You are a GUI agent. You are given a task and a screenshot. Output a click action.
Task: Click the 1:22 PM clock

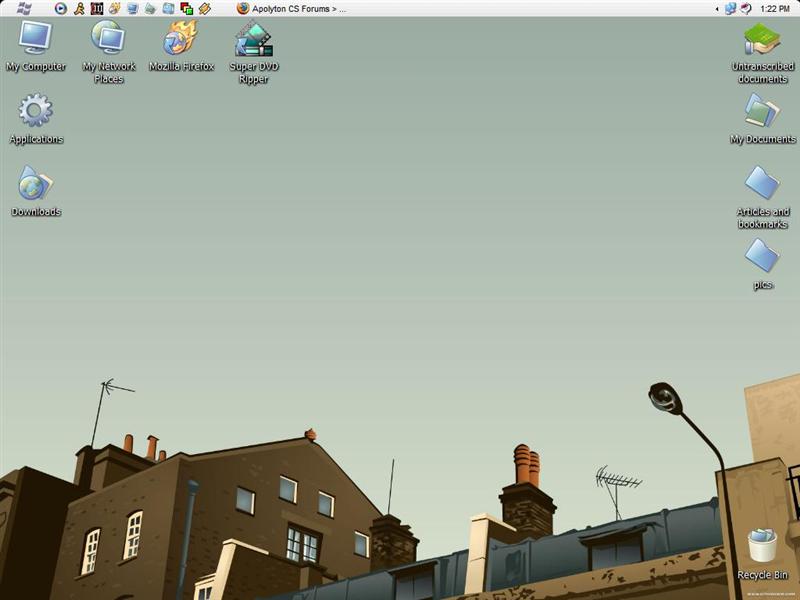coord(775,8)
